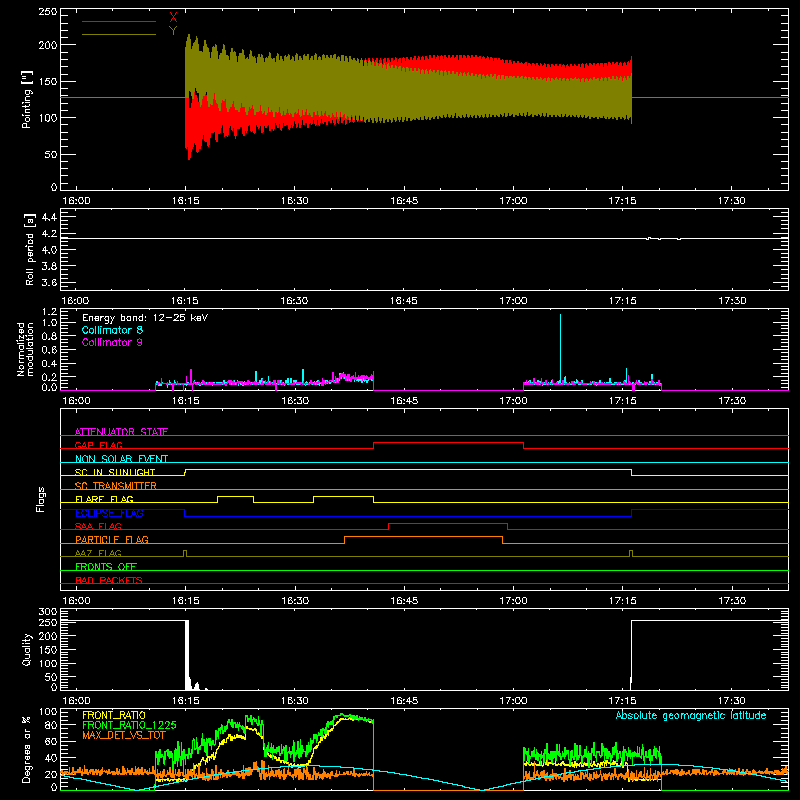Click the first raised FLARE_FLAG segment
The image size is (800, 800).
[x=235, y=496]
